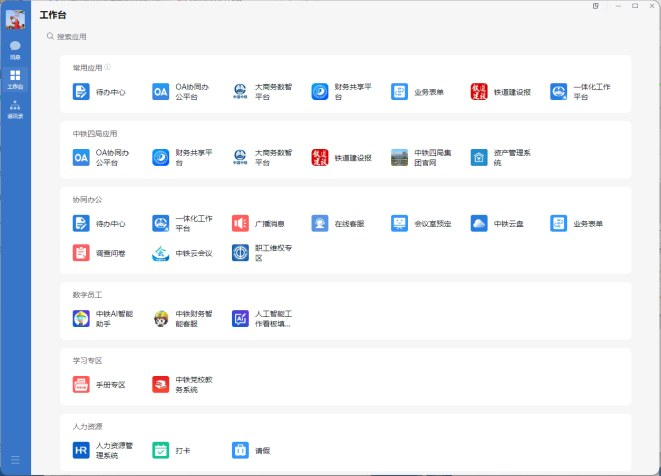Open the 中铁AI智能助手 assistant
This screenshot has width=661, height=476.
coord(81,318)
